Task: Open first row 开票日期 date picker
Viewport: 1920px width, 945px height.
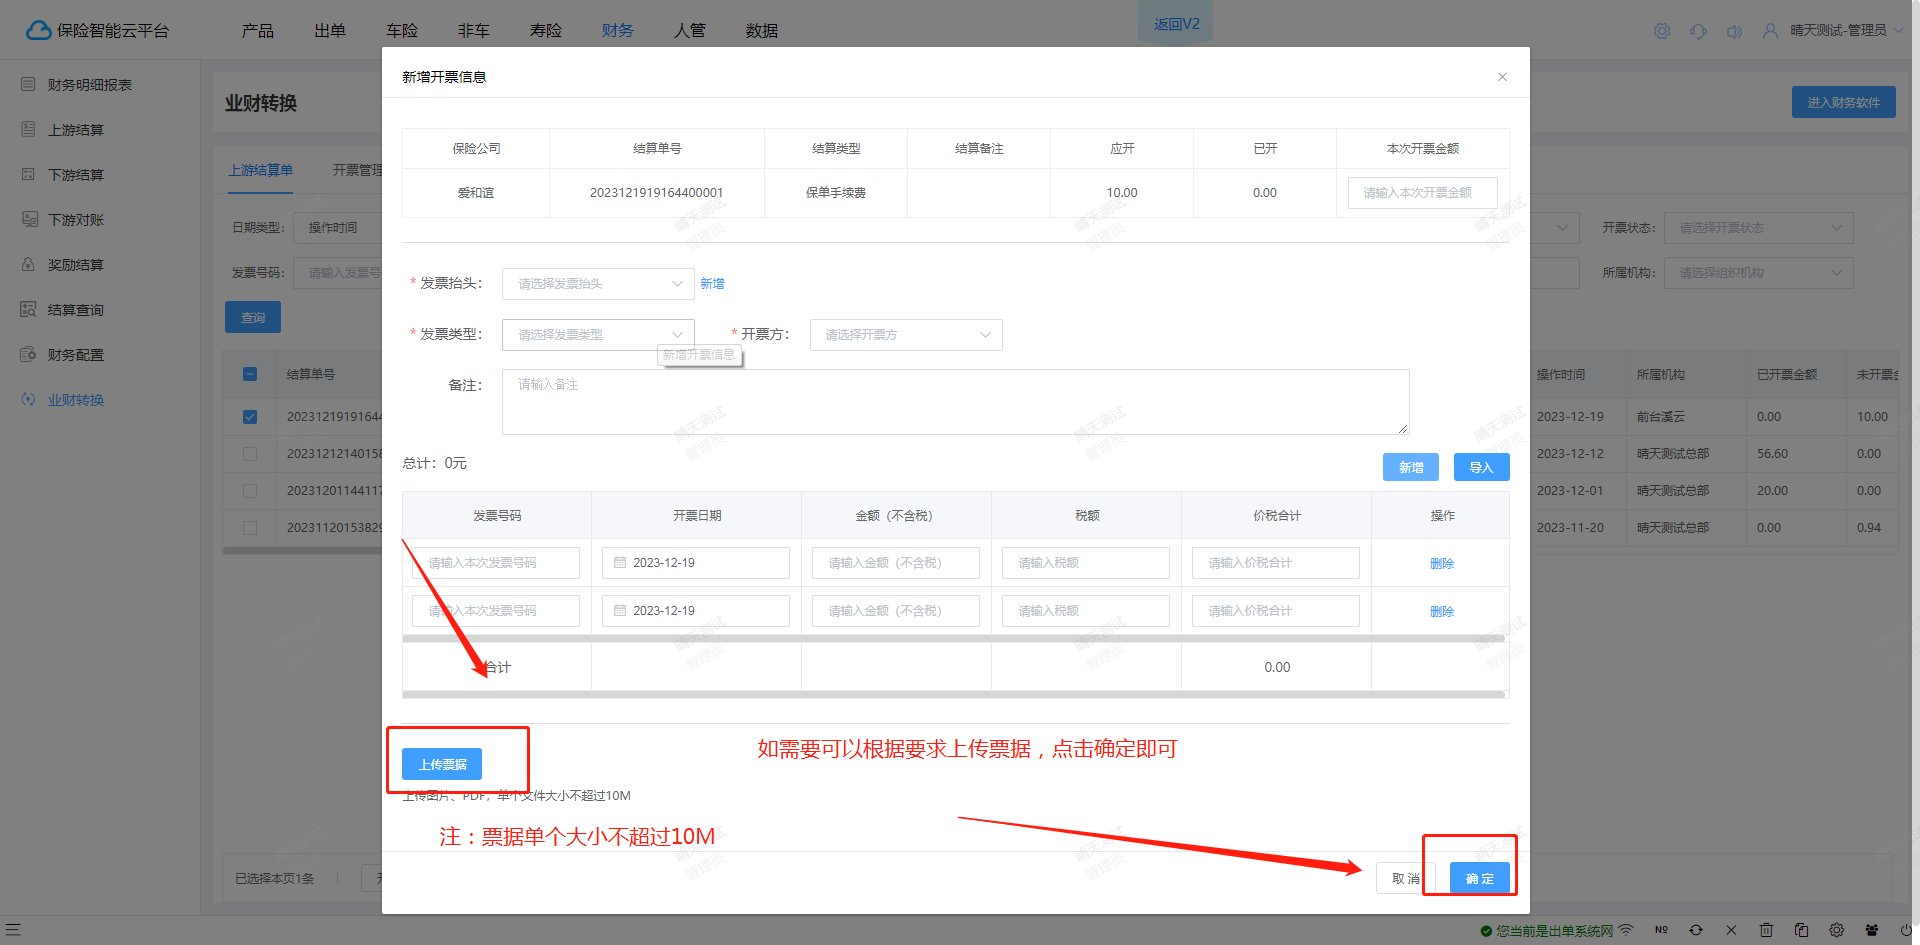Action: [696, 563]
